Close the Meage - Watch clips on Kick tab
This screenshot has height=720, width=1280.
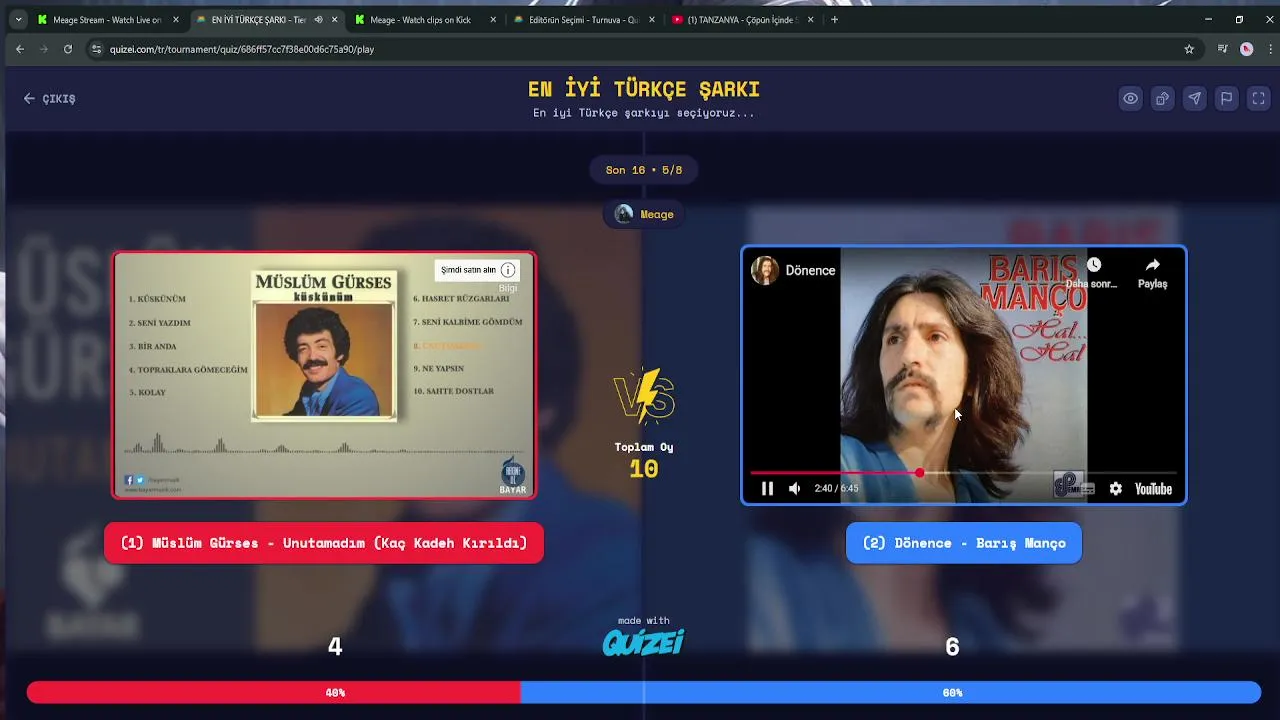[493, 19]
